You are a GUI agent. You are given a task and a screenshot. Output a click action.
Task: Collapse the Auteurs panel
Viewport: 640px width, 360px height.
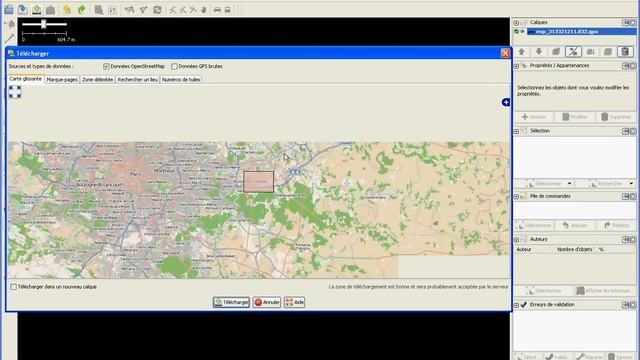click(516, 240)
